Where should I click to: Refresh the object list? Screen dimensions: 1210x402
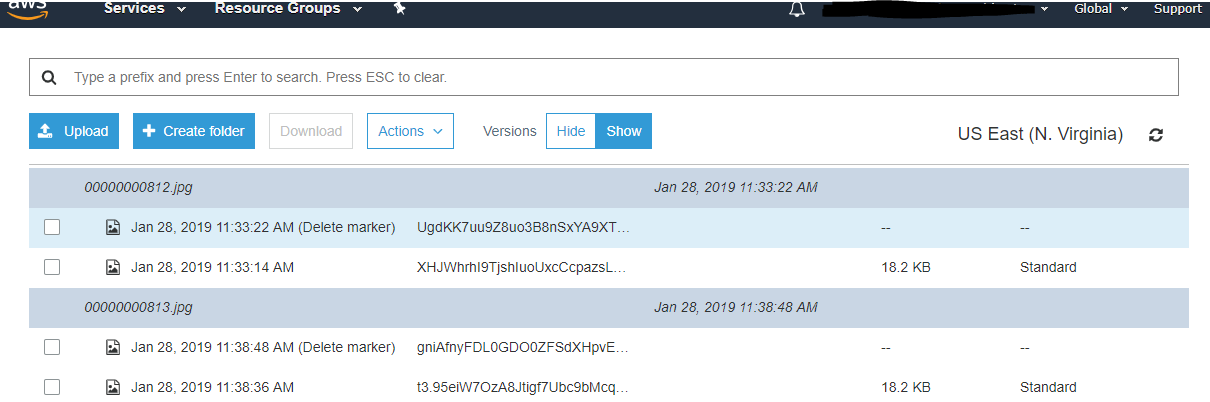point(1156,135)
